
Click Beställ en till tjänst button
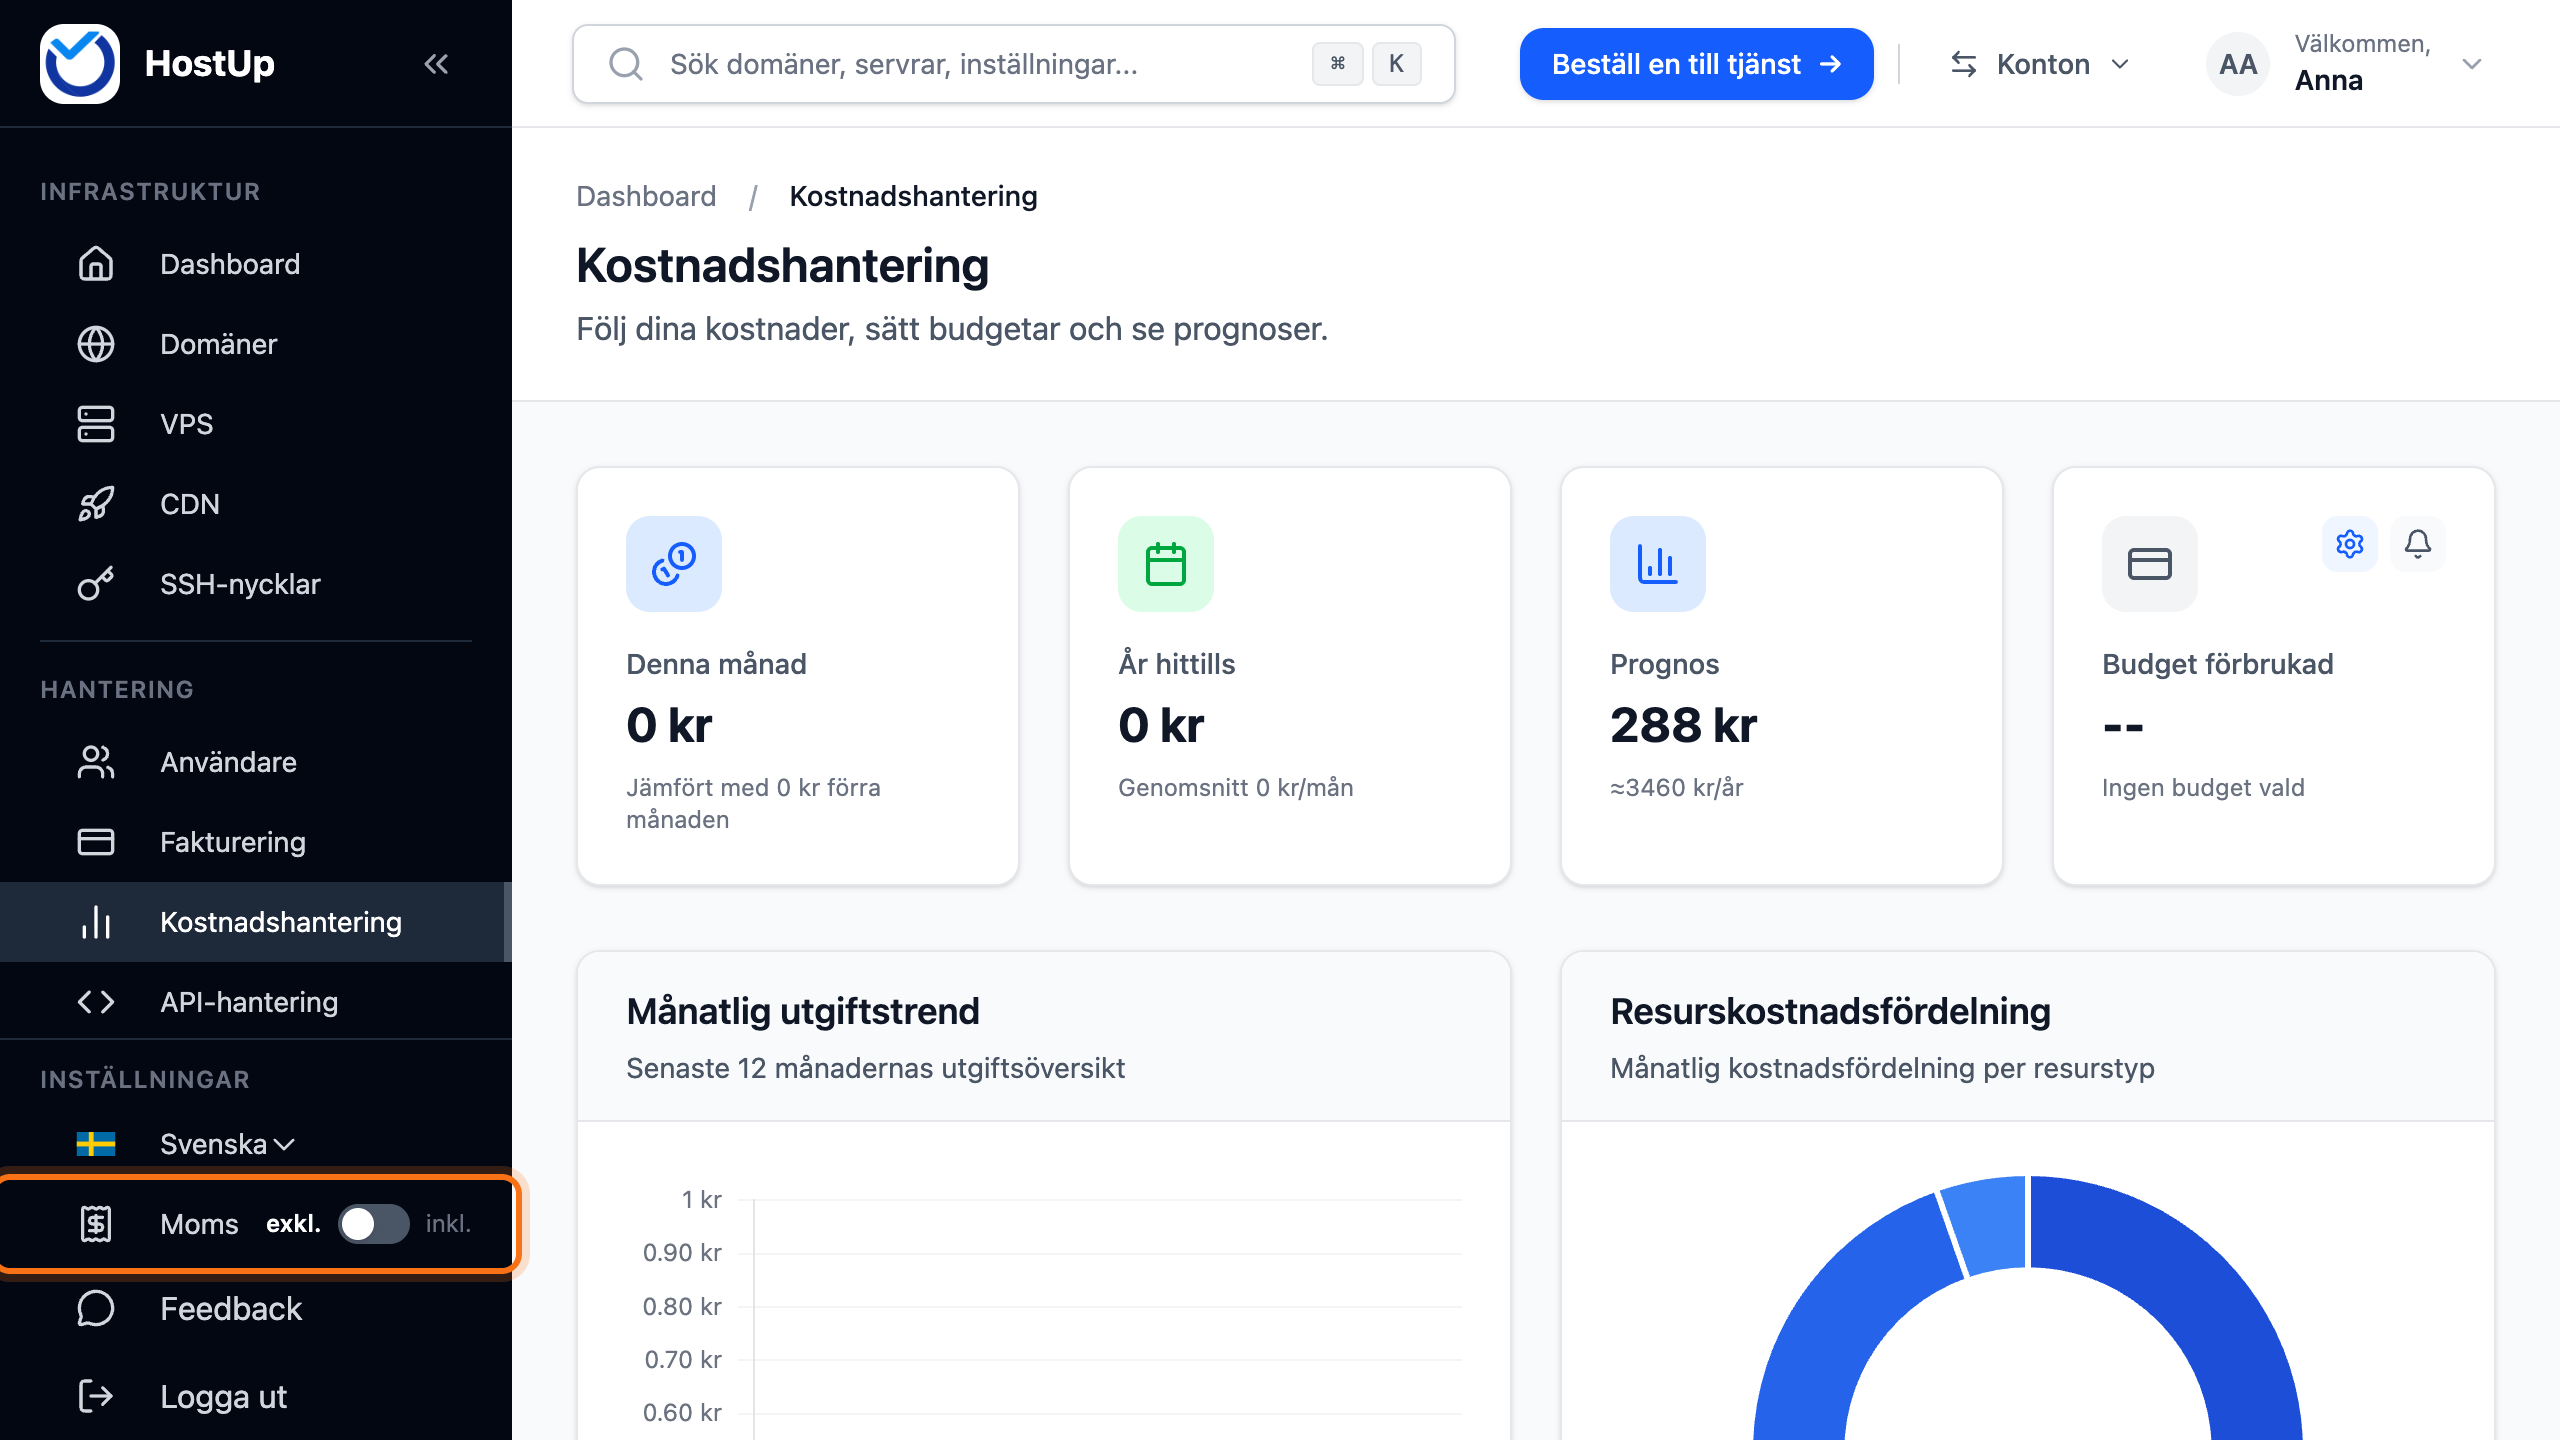[x=1697, y=64]
